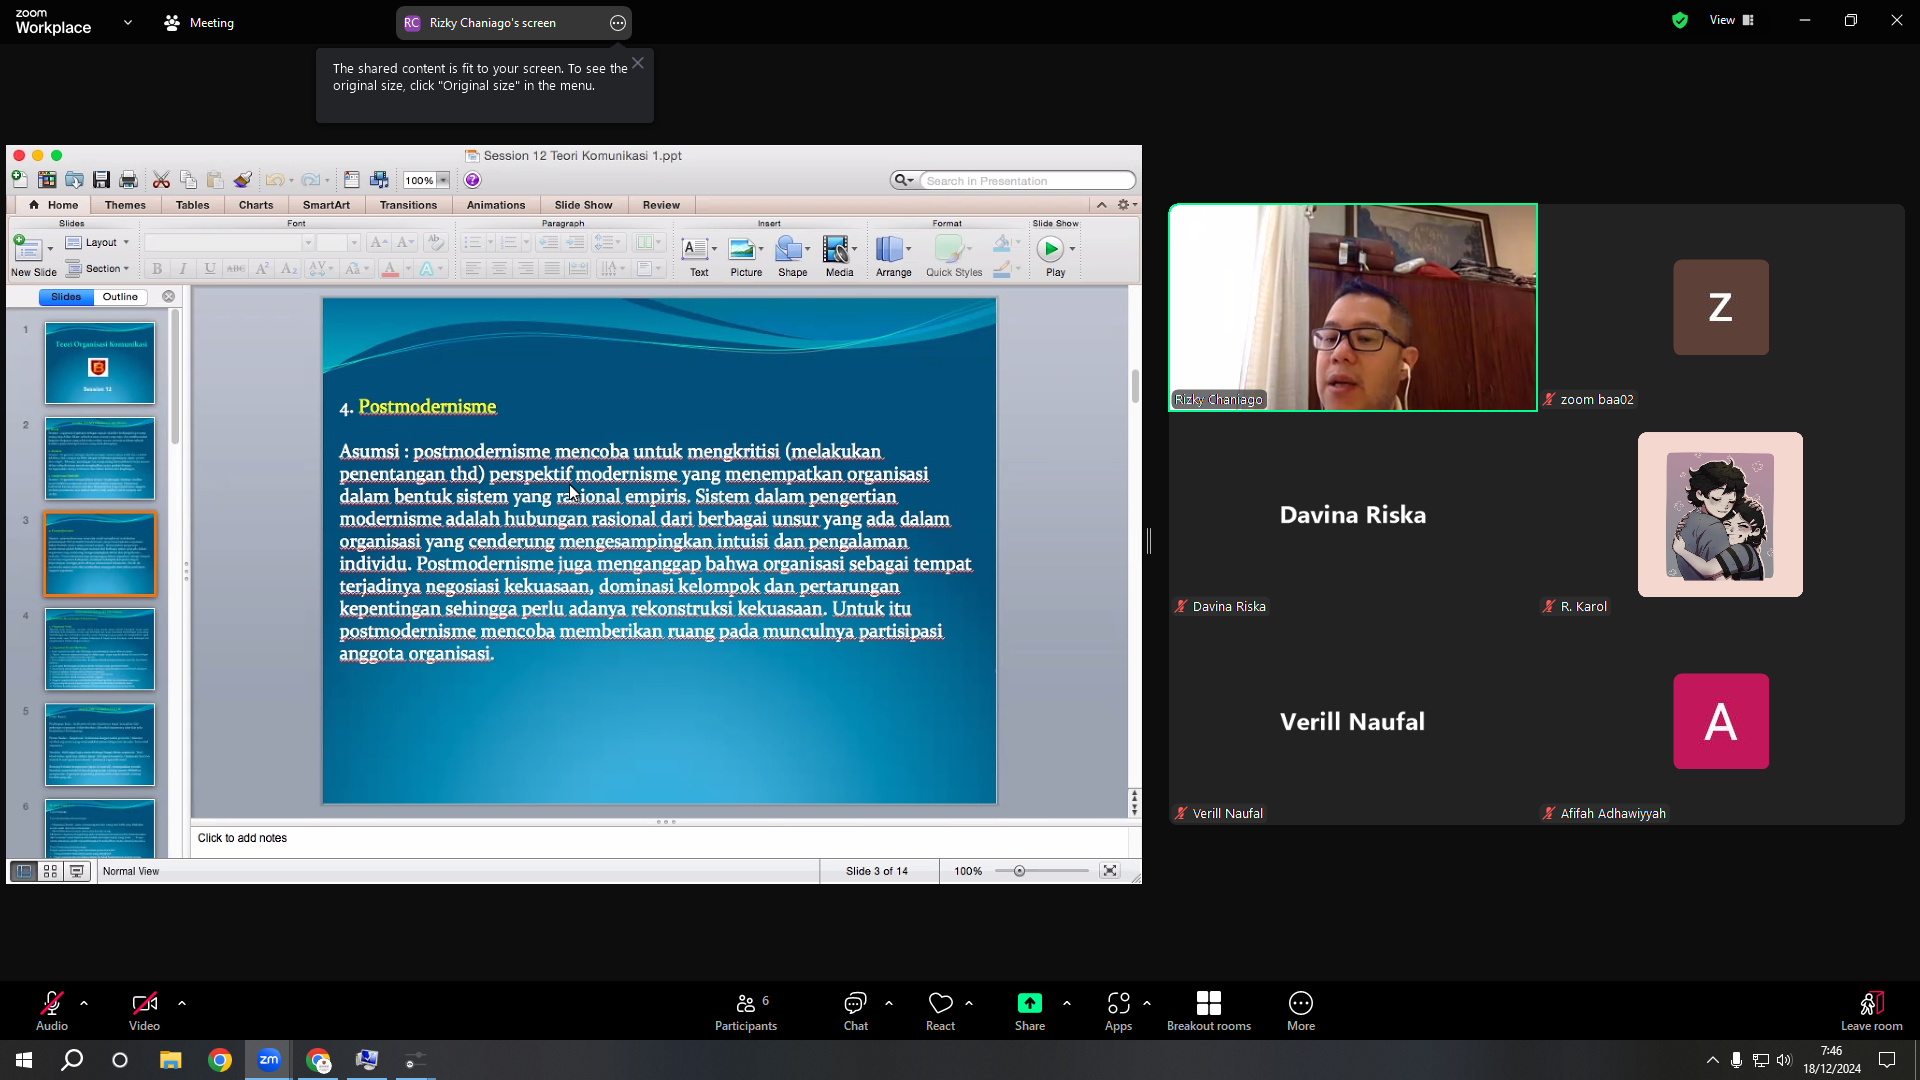1920x1080 pixels.
Task: Click the Shape insert icon
Action: click(789, 248)
